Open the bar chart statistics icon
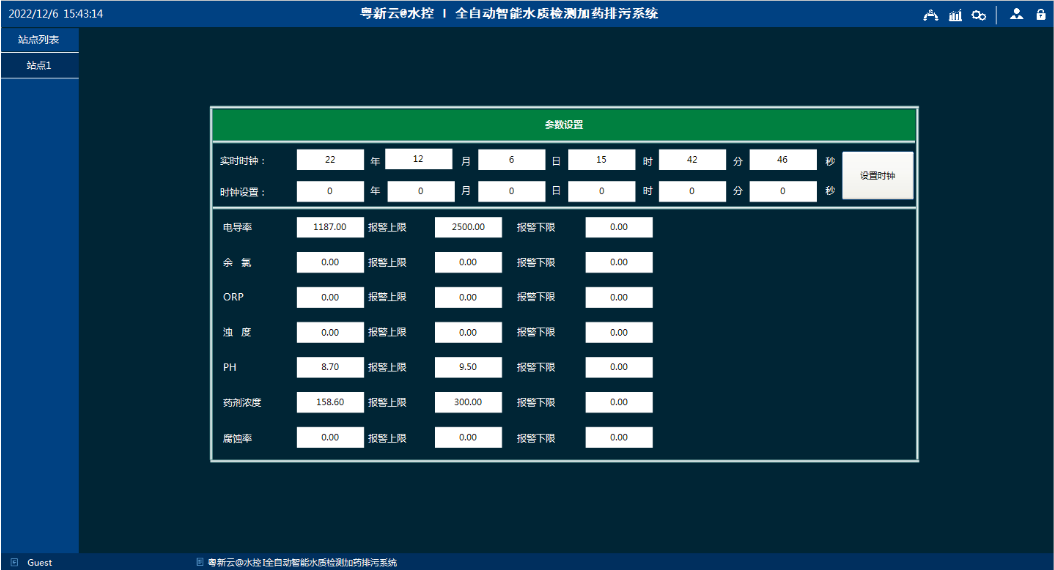Viewport: 1054px width, 570px height. point(955,15)
